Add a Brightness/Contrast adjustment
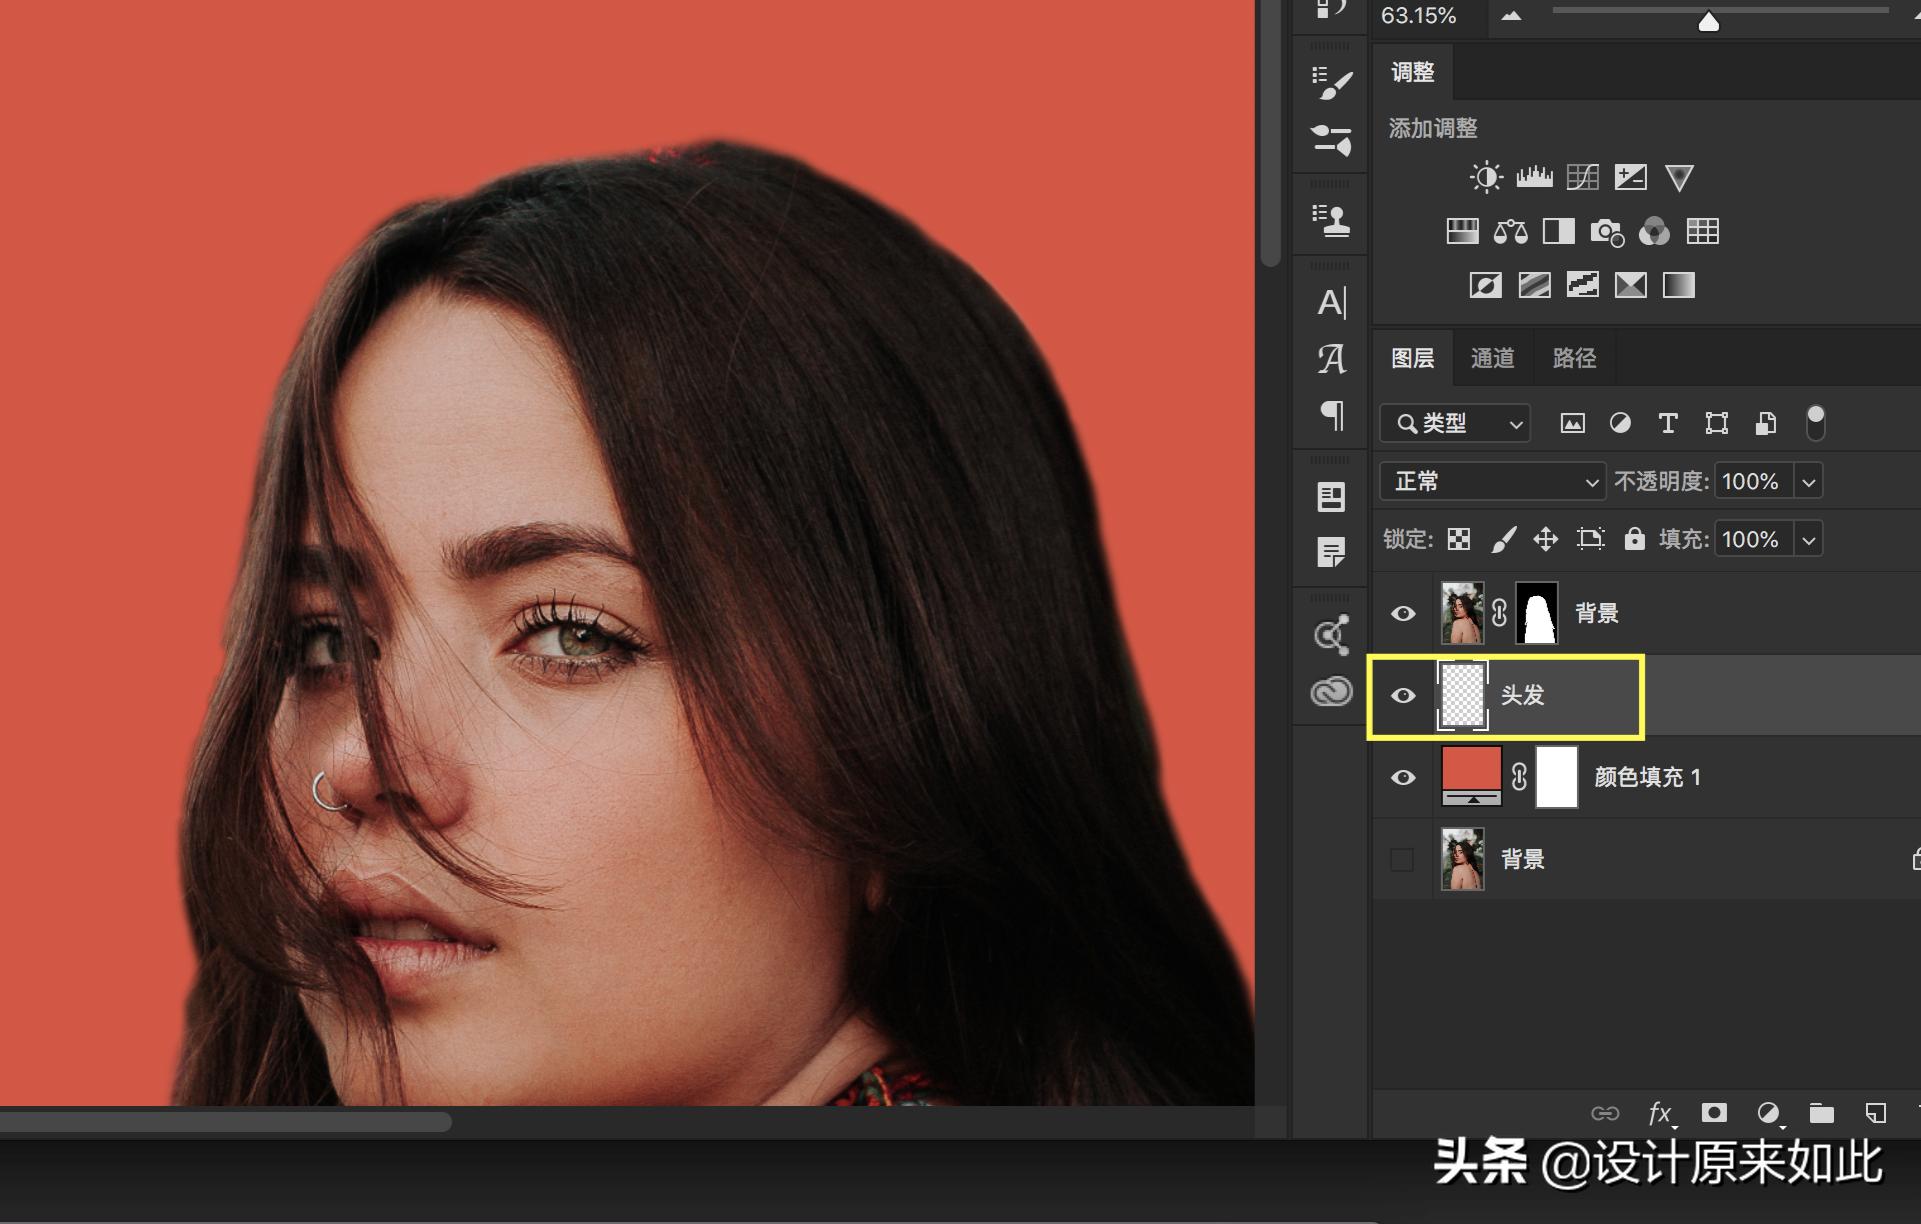Screen dimensions: 1921x1224 [x=1486, y=178]
